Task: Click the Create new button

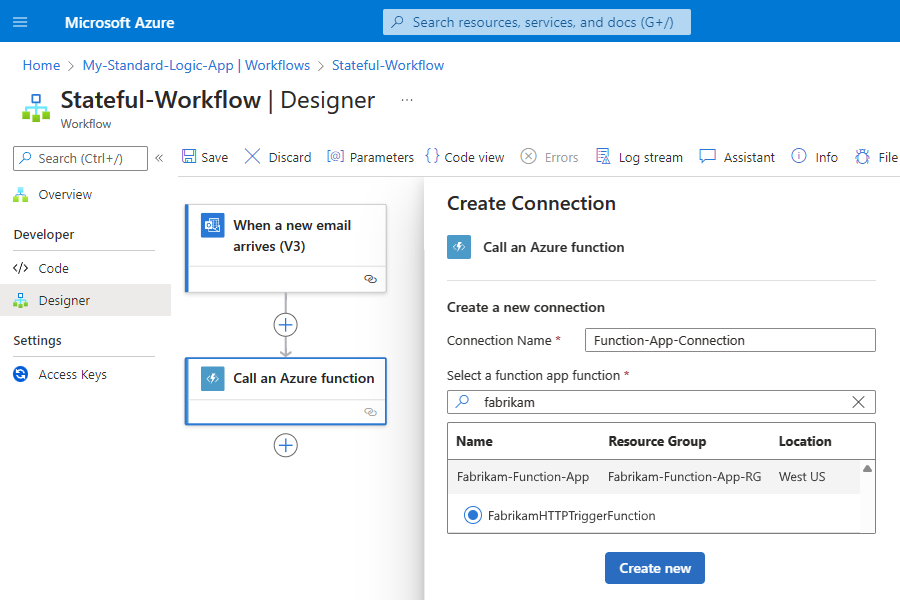Action: tap(654, 567)
